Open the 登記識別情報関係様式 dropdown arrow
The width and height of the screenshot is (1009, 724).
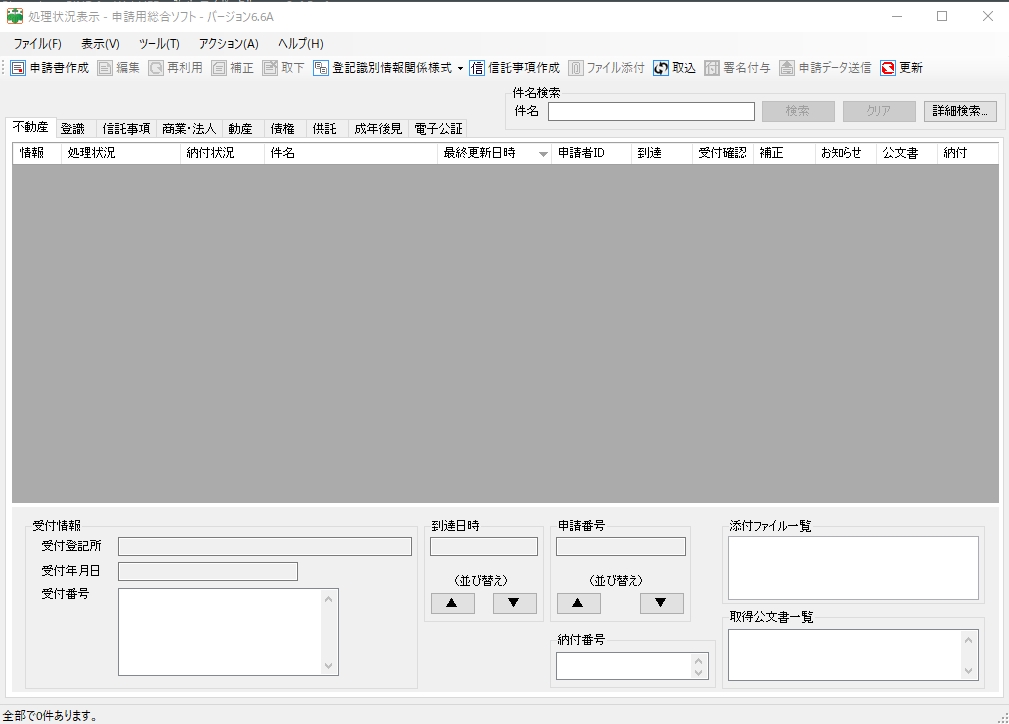click(x=460, y=68)
